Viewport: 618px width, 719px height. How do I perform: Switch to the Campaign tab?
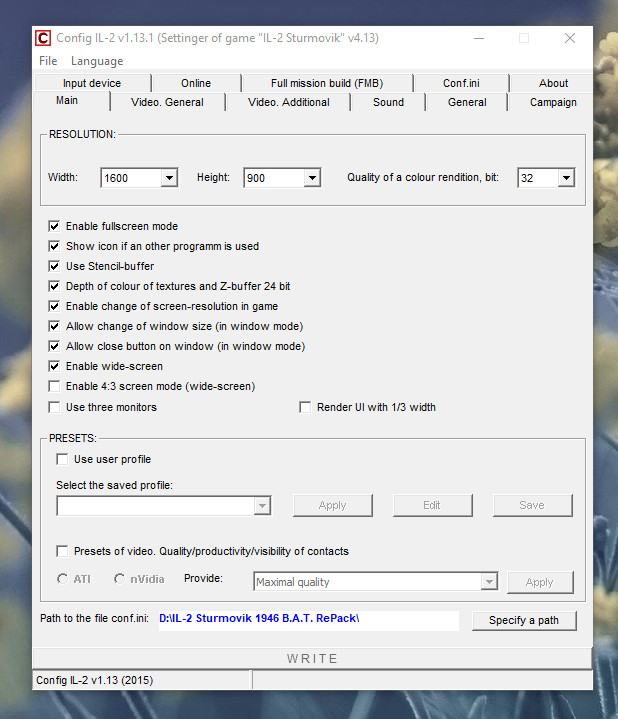(553, 102)
